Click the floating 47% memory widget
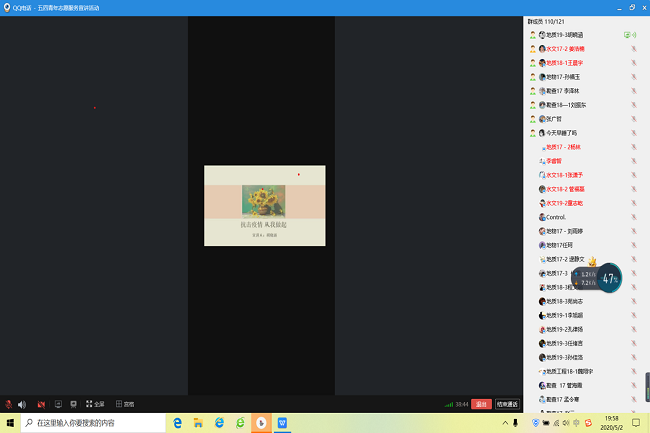Viewport: 650px width, 433px height. coord(609,278)
